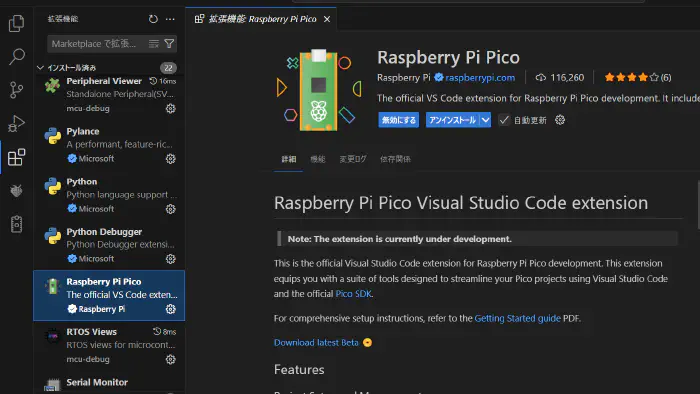700x394 pixels.
Task: Select the Details tab
Action: (x=288, y=159)
